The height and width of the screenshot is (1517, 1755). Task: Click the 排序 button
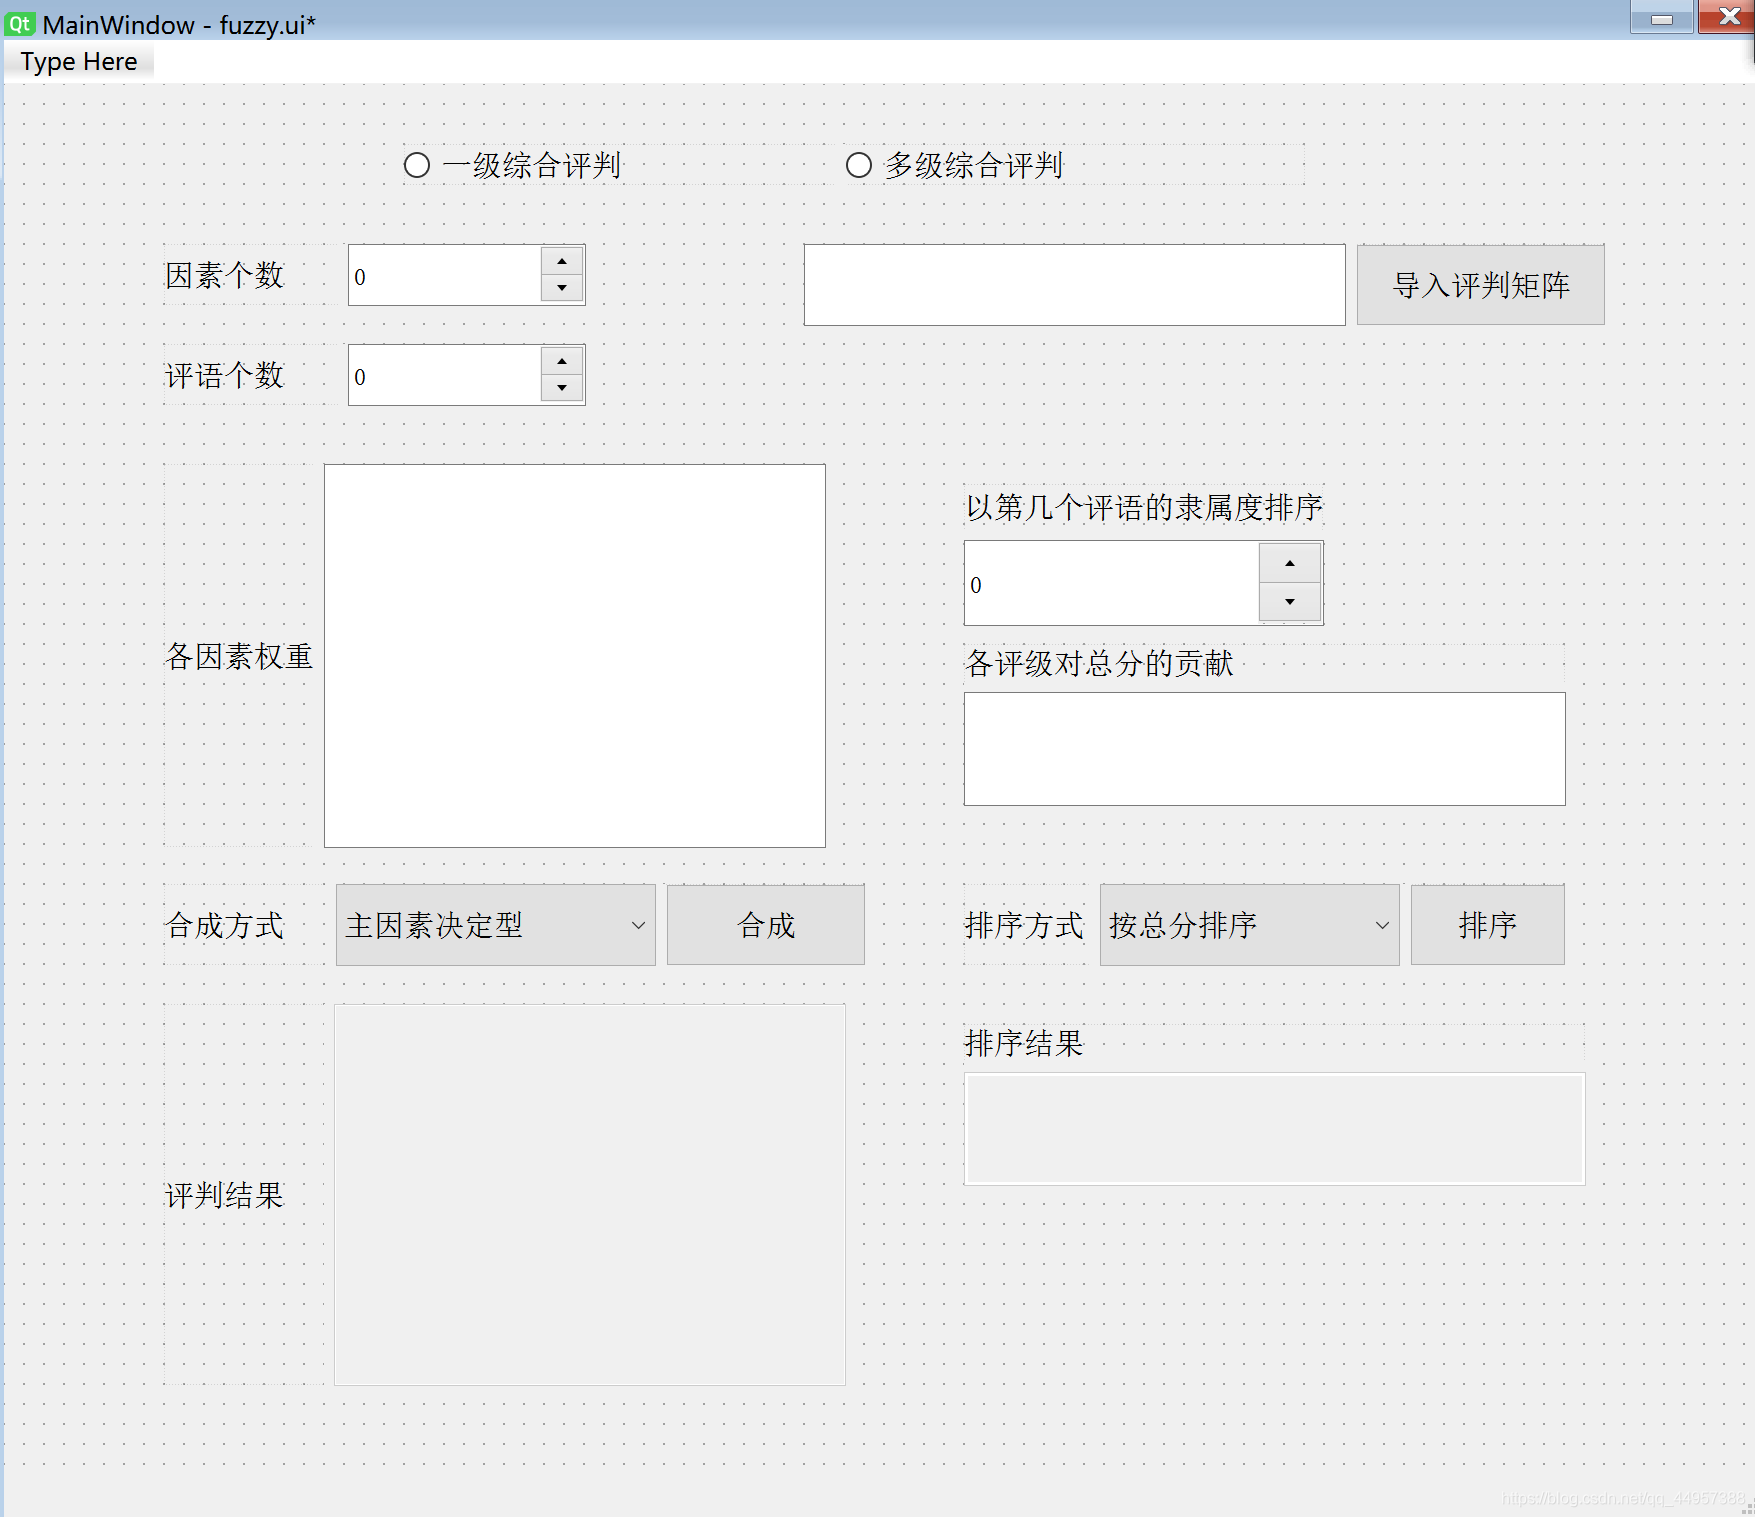point(1487,925)
